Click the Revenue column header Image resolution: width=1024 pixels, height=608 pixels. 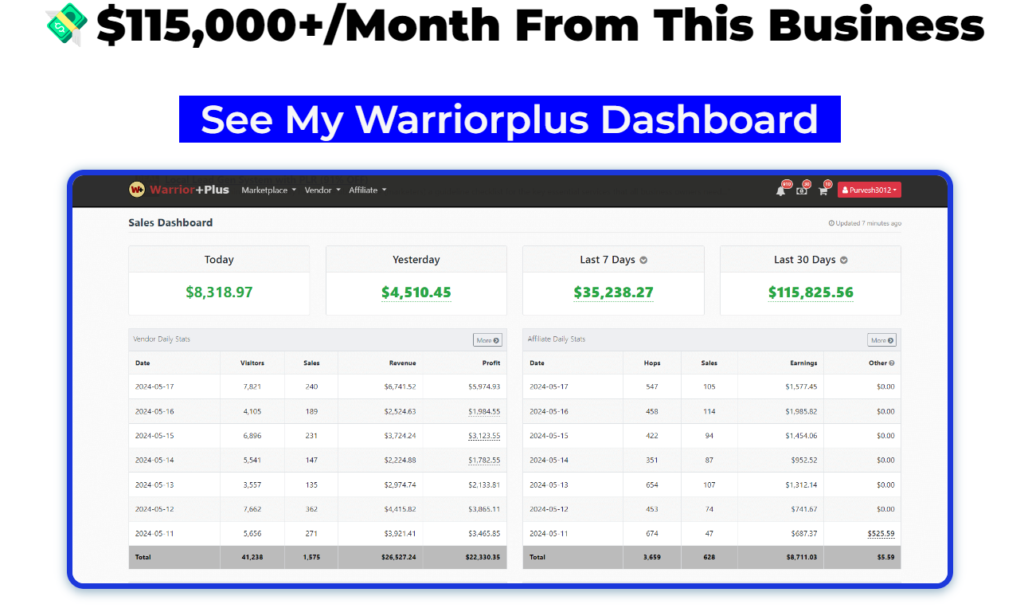(x=402, y=363)
